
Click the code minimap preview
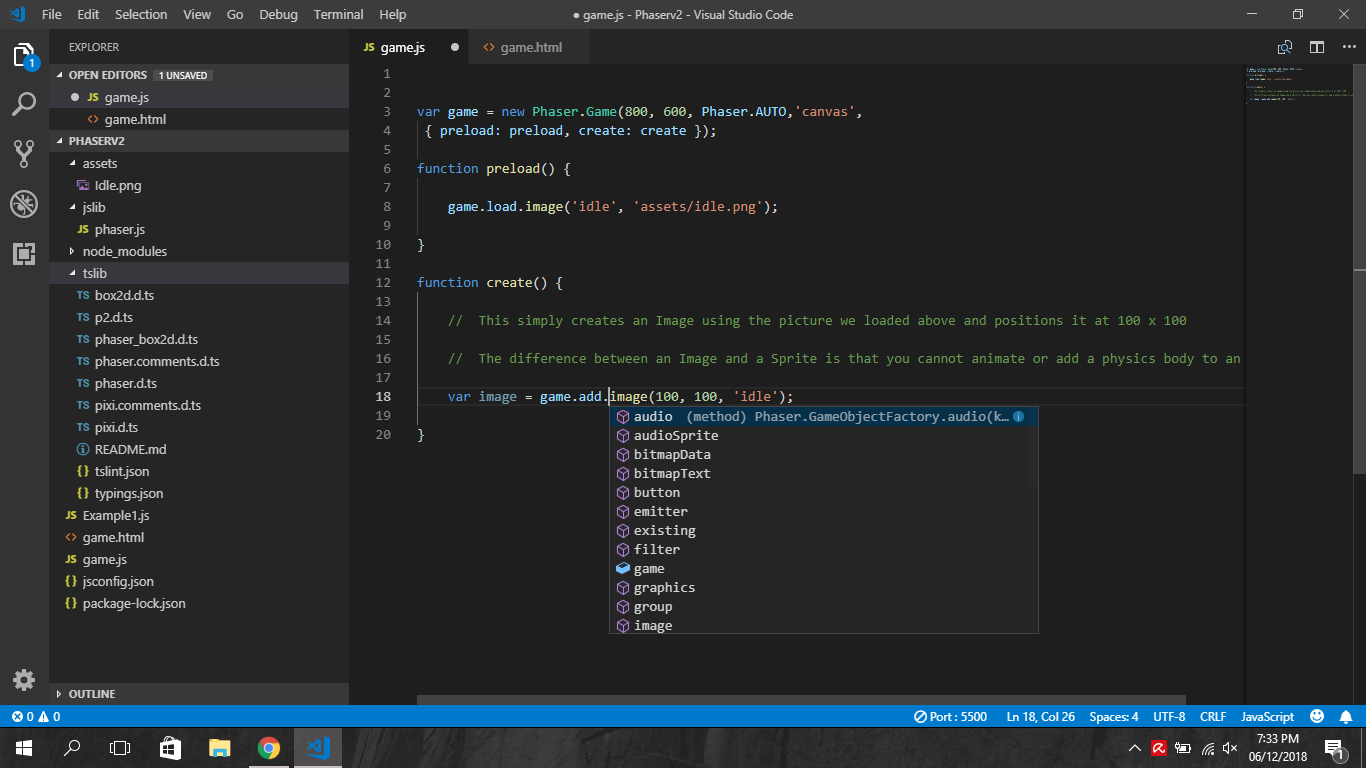1297,85
